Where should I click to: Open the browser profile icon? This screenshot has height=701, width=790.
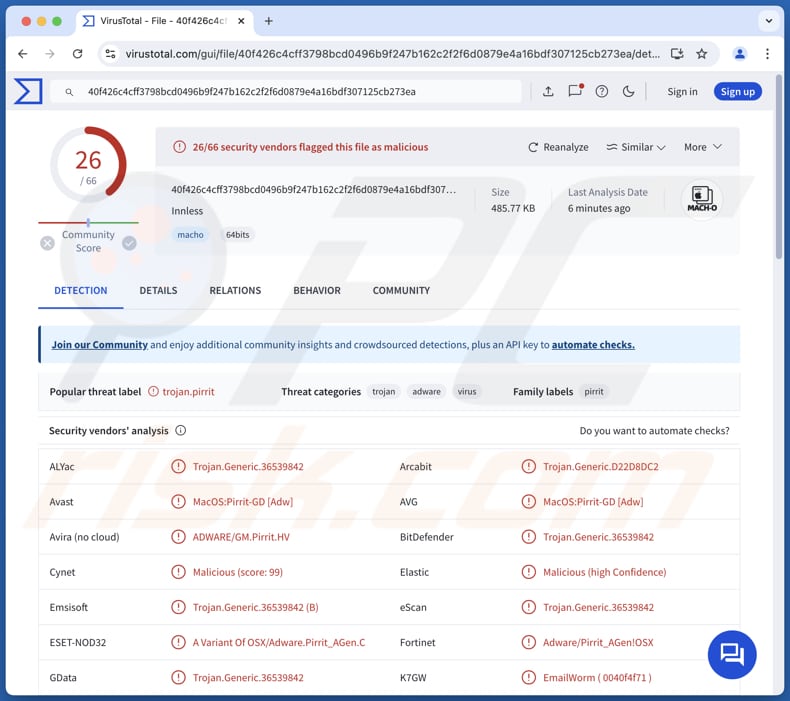(740, 53)
